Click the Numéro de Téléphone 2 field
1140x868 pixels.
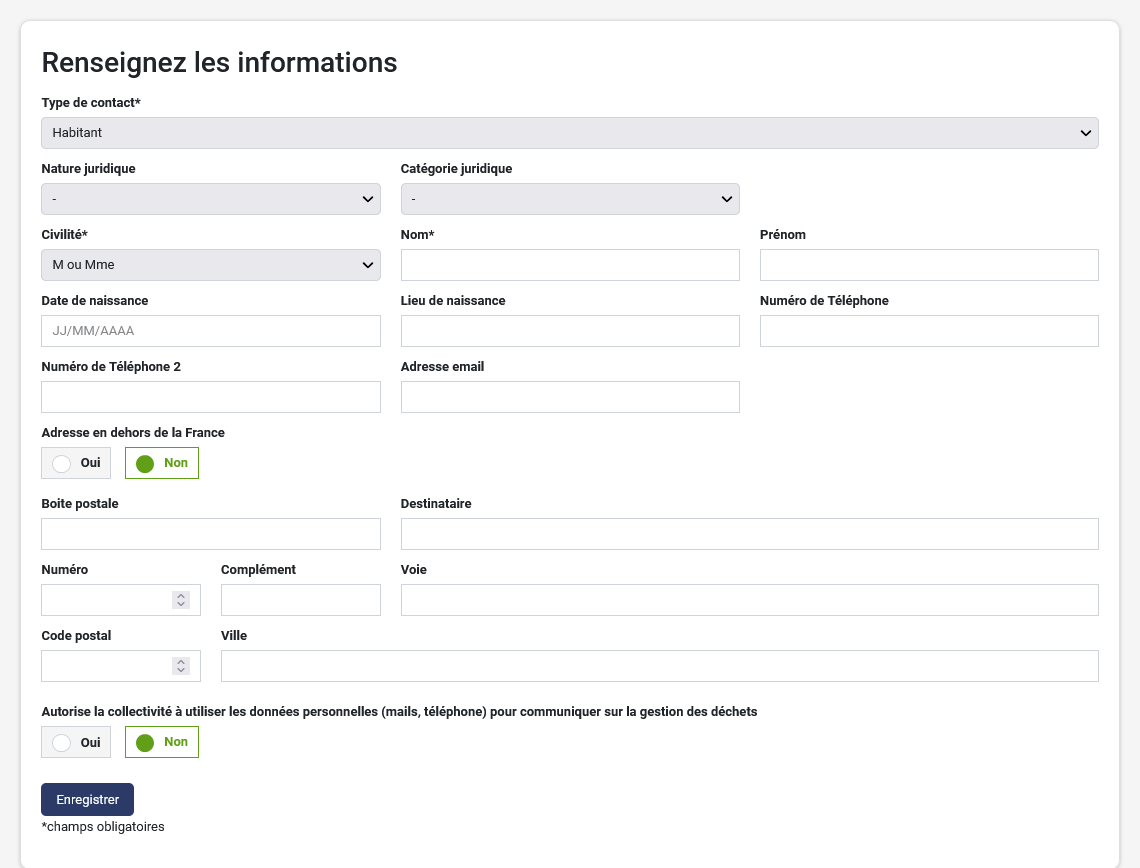(x=210, y=397)
